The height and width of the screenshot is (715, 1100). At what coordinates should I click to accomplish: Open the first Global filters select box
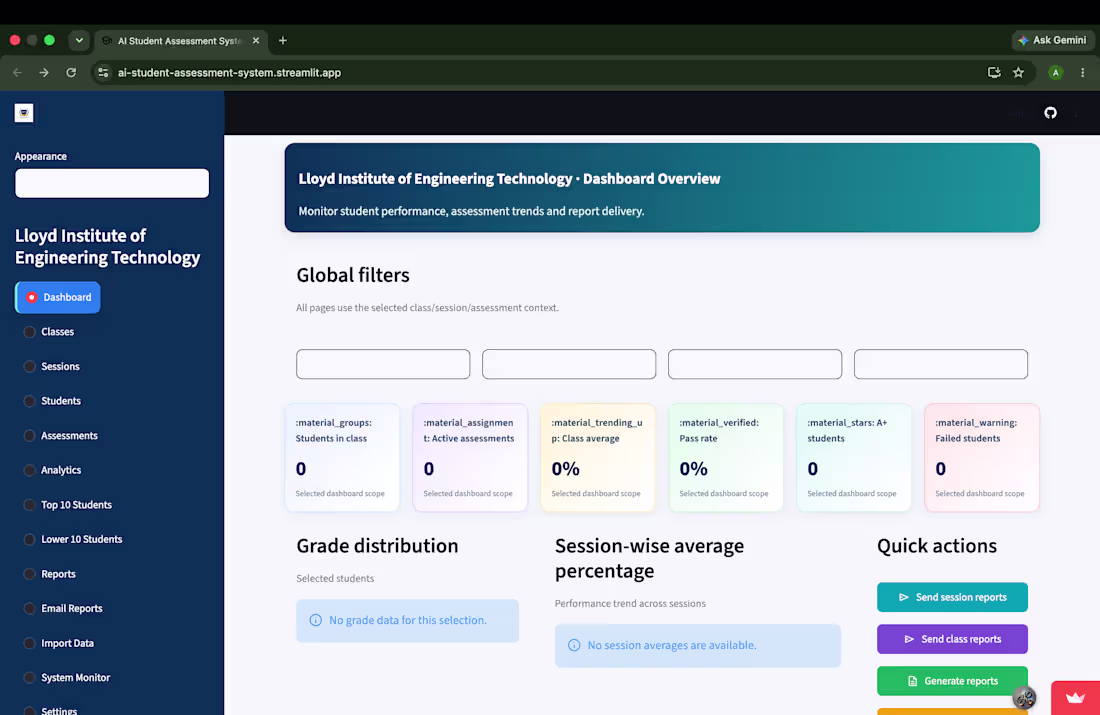[x=383, y=364]
